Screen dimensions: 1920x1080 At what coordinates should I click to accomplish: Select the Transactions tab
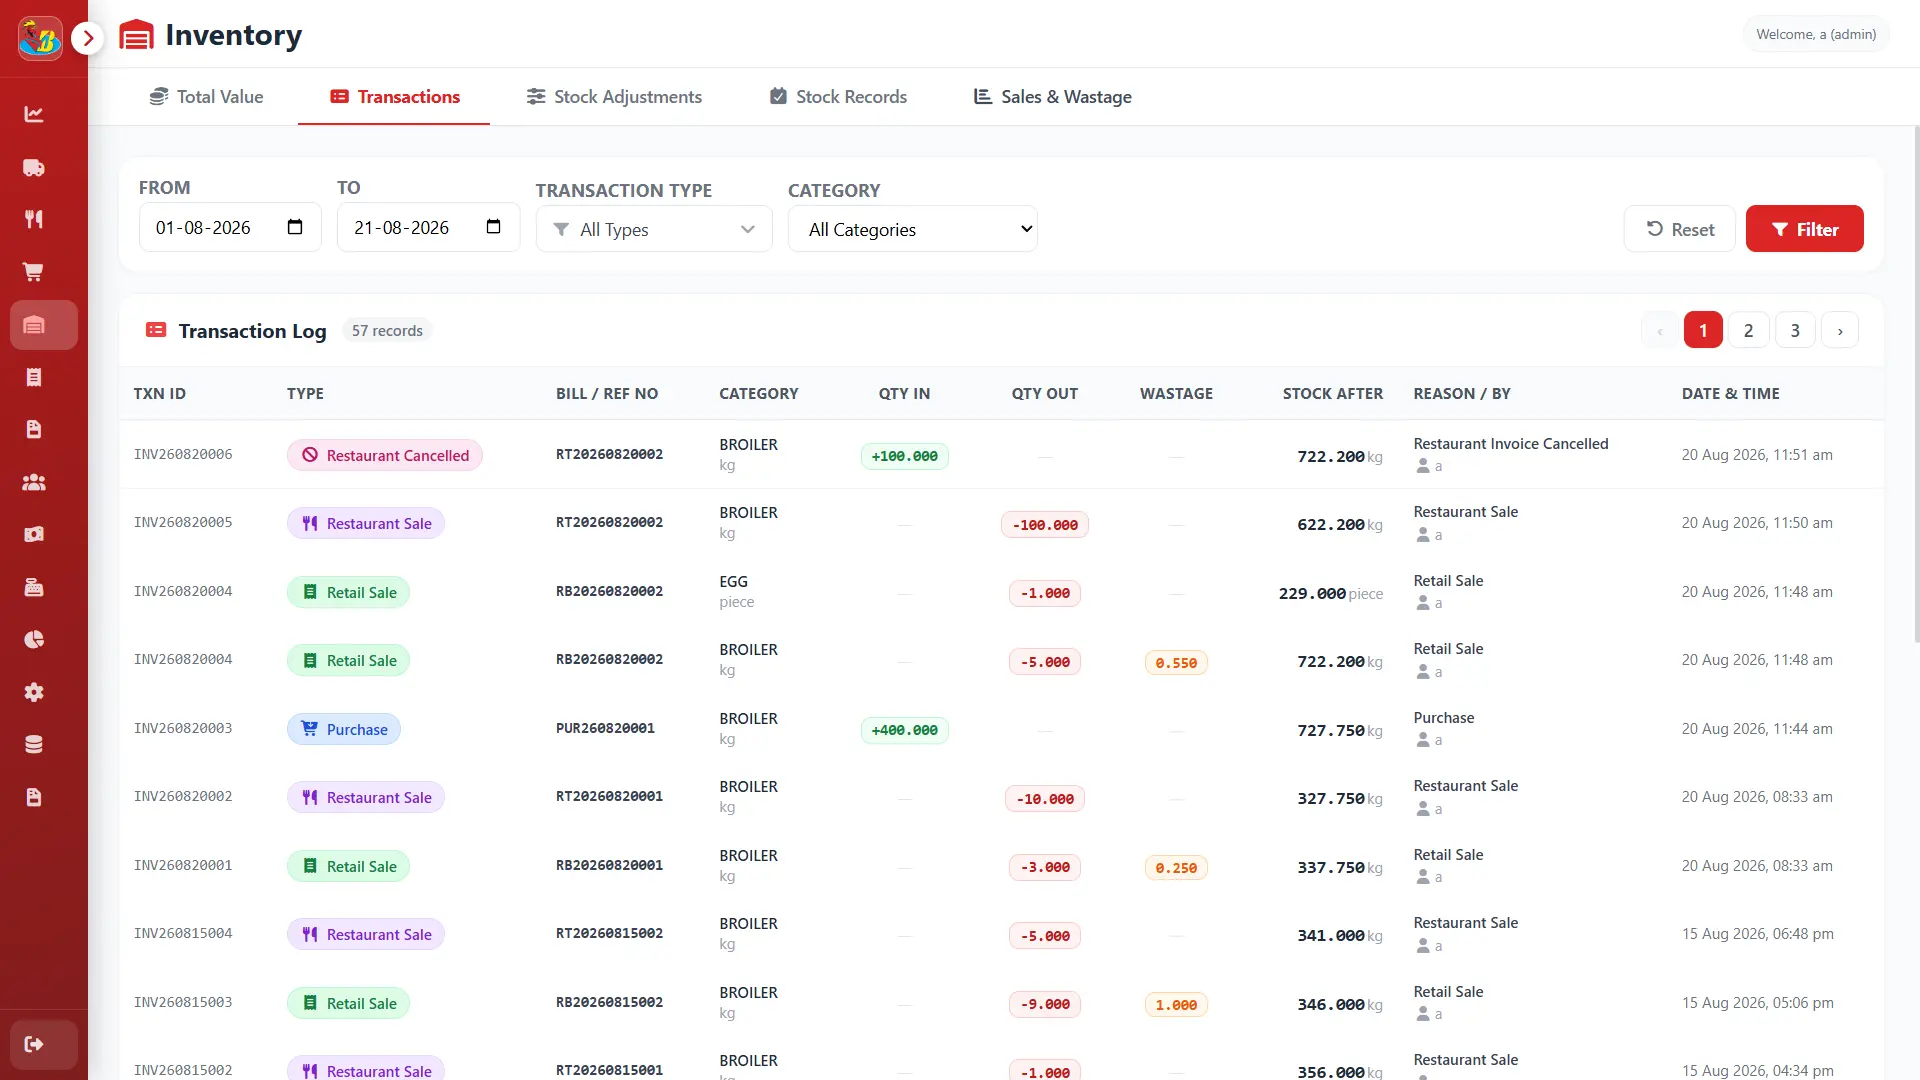tap(394, 97)
